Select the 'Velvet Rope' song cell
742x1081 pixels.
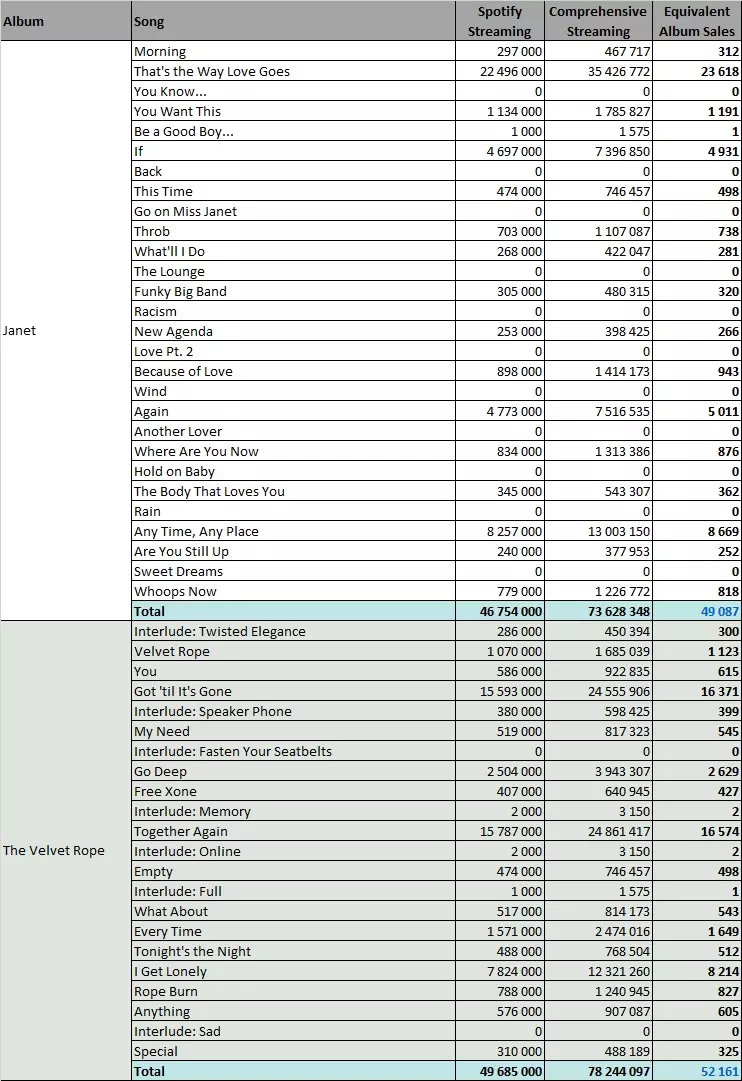tap(293, 651)
